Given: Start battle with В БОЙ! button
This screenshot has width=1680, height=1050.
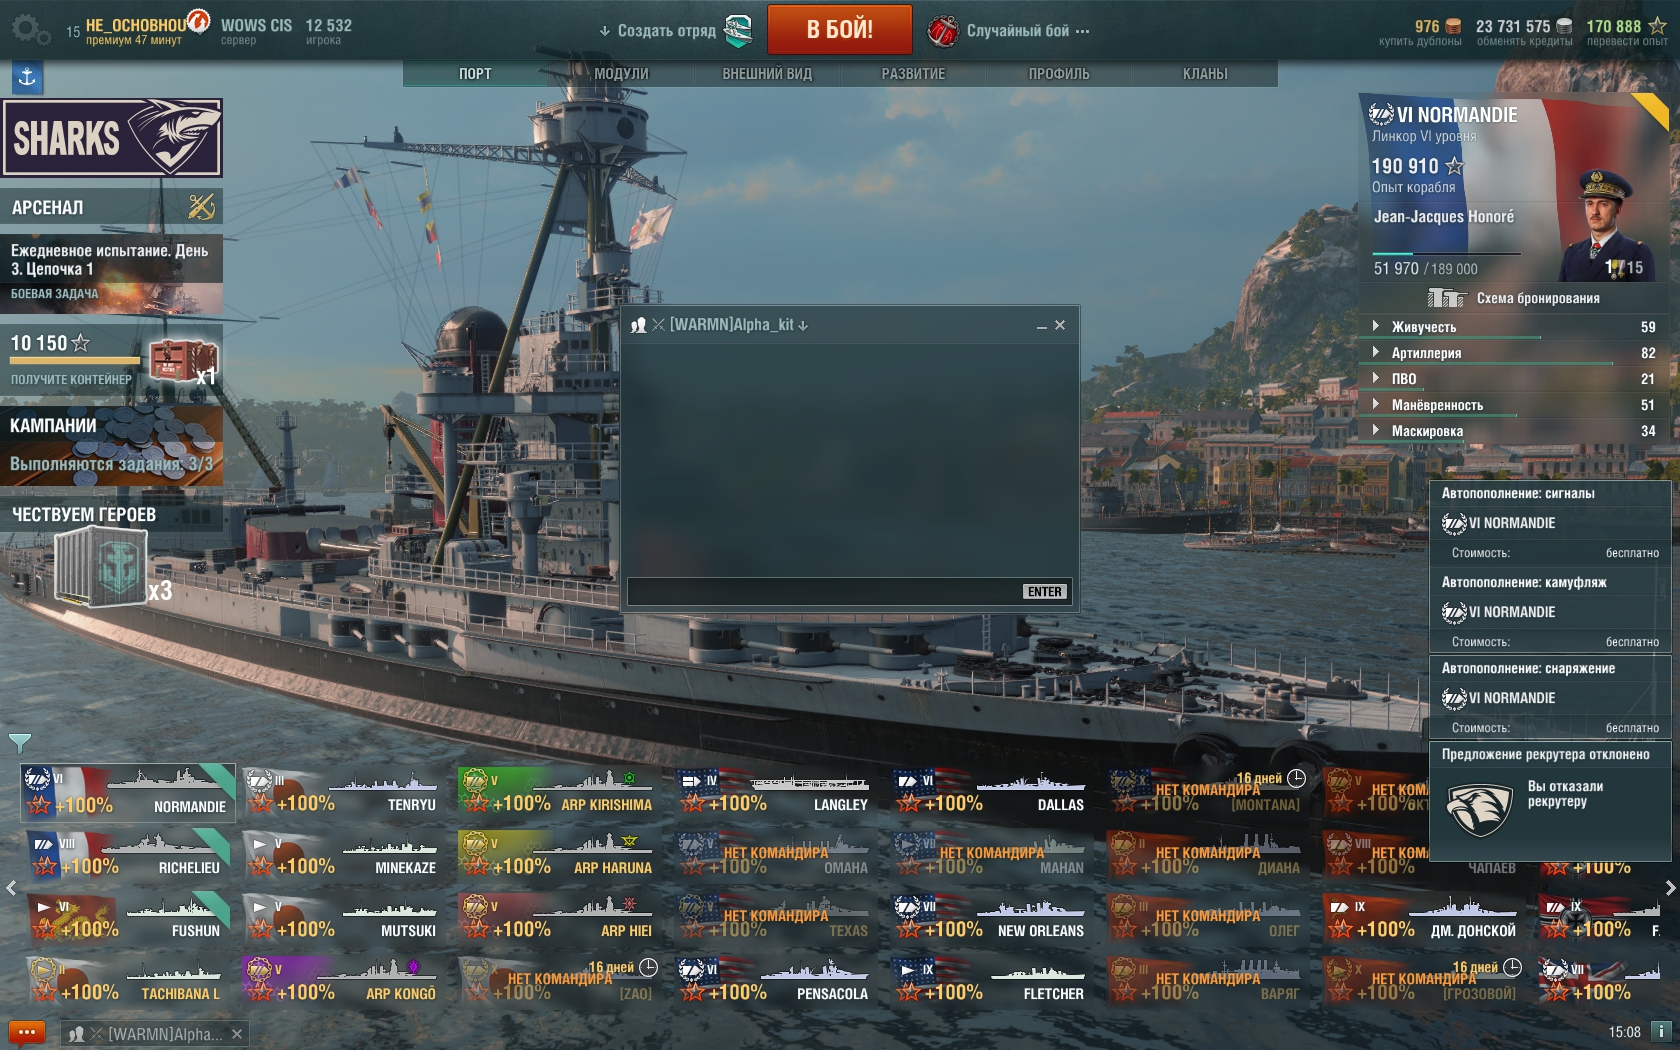Looking at the screenshot, I should point(840,30).
